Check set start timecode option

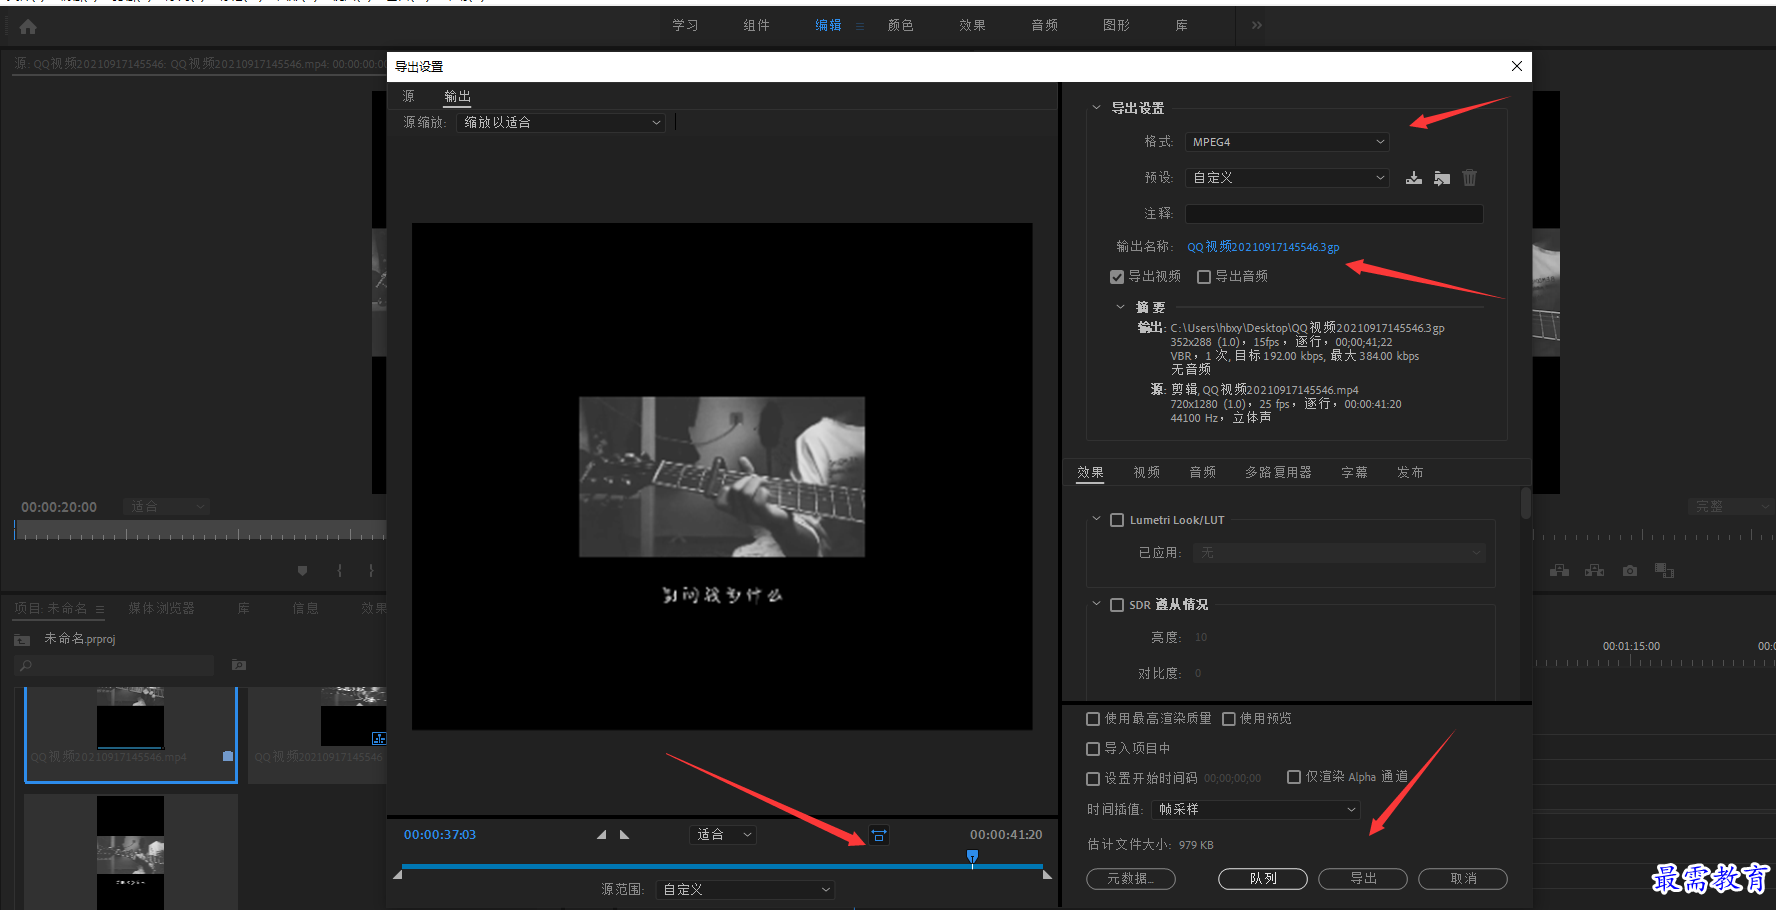click(1093, 779)
